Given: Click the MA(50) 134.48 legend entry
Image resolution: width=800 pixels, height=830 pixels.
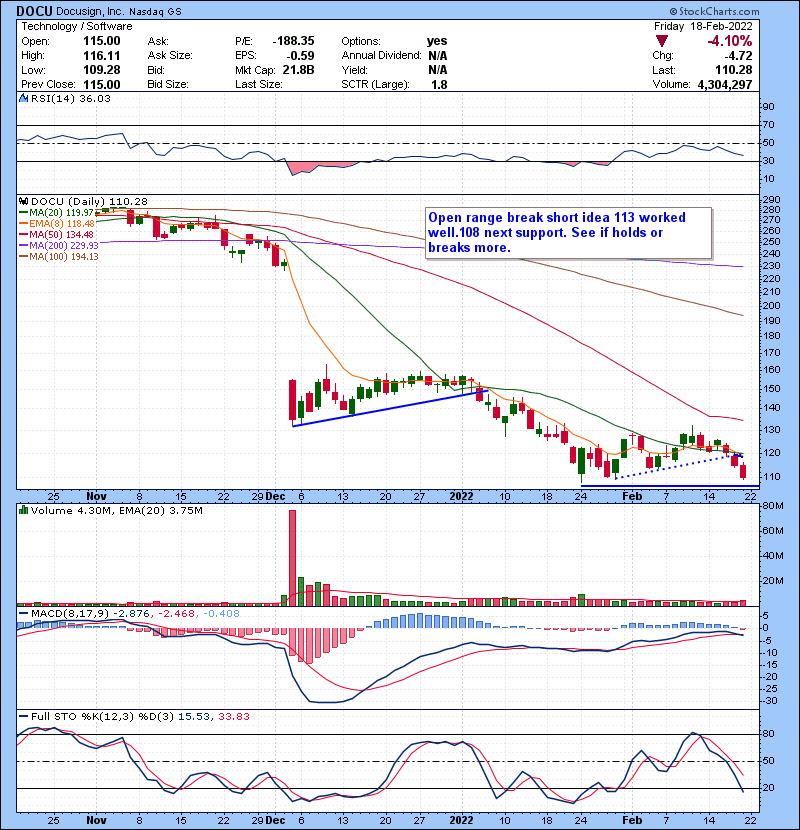Looking at the screenshot, I should click(57, 234).
